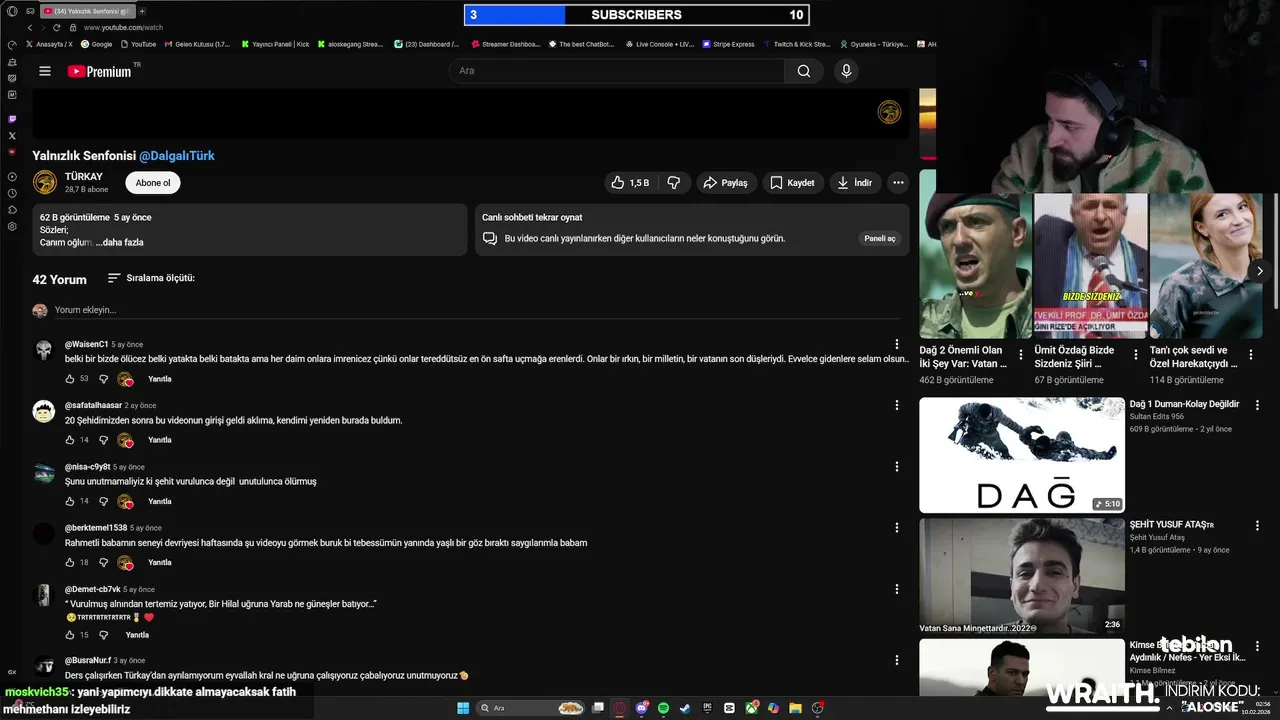
Task: Open 'Yayıncı Paneli | Kick' bookmark
Action: [275, 44]
